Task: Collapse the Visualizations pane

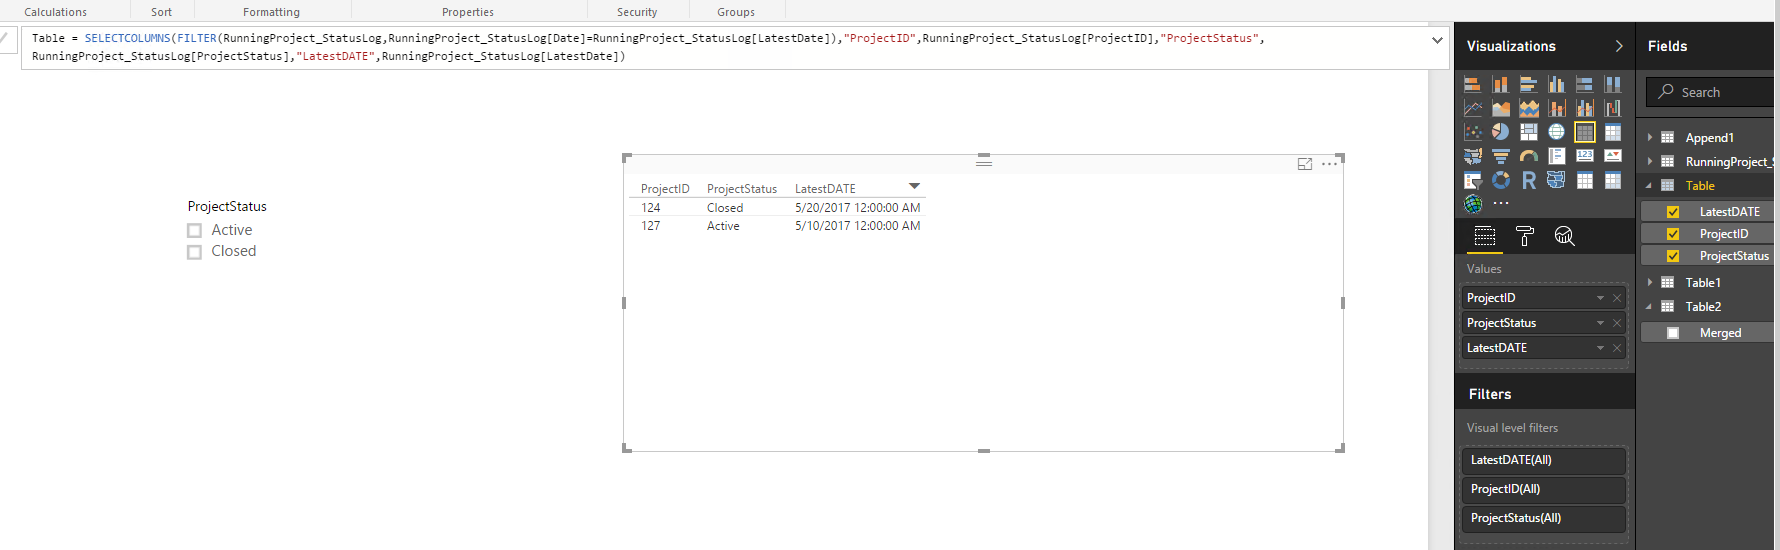Action: click(x=1619, y=46)
